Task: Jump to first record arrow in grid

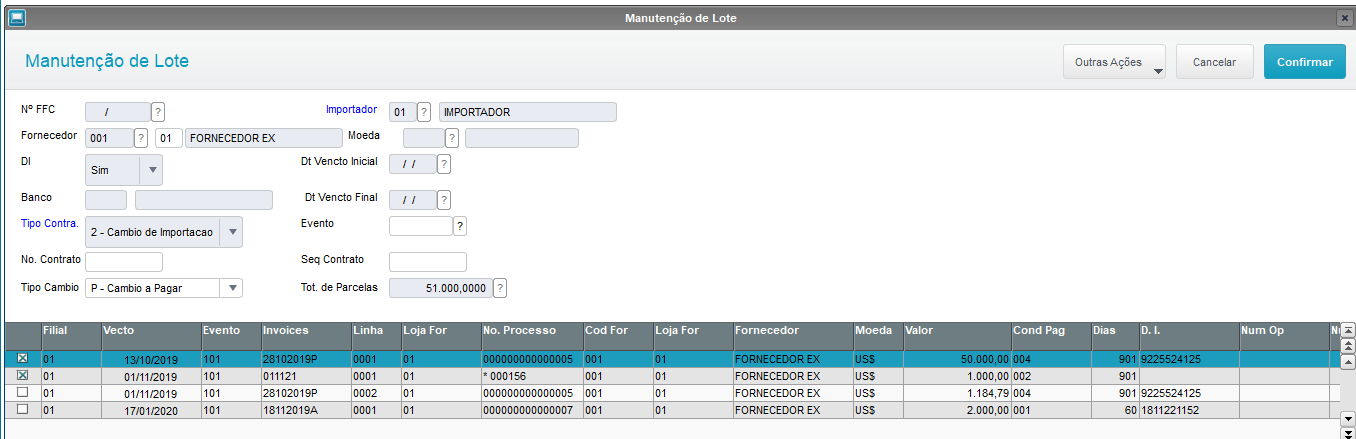Action: [1347, 329]
